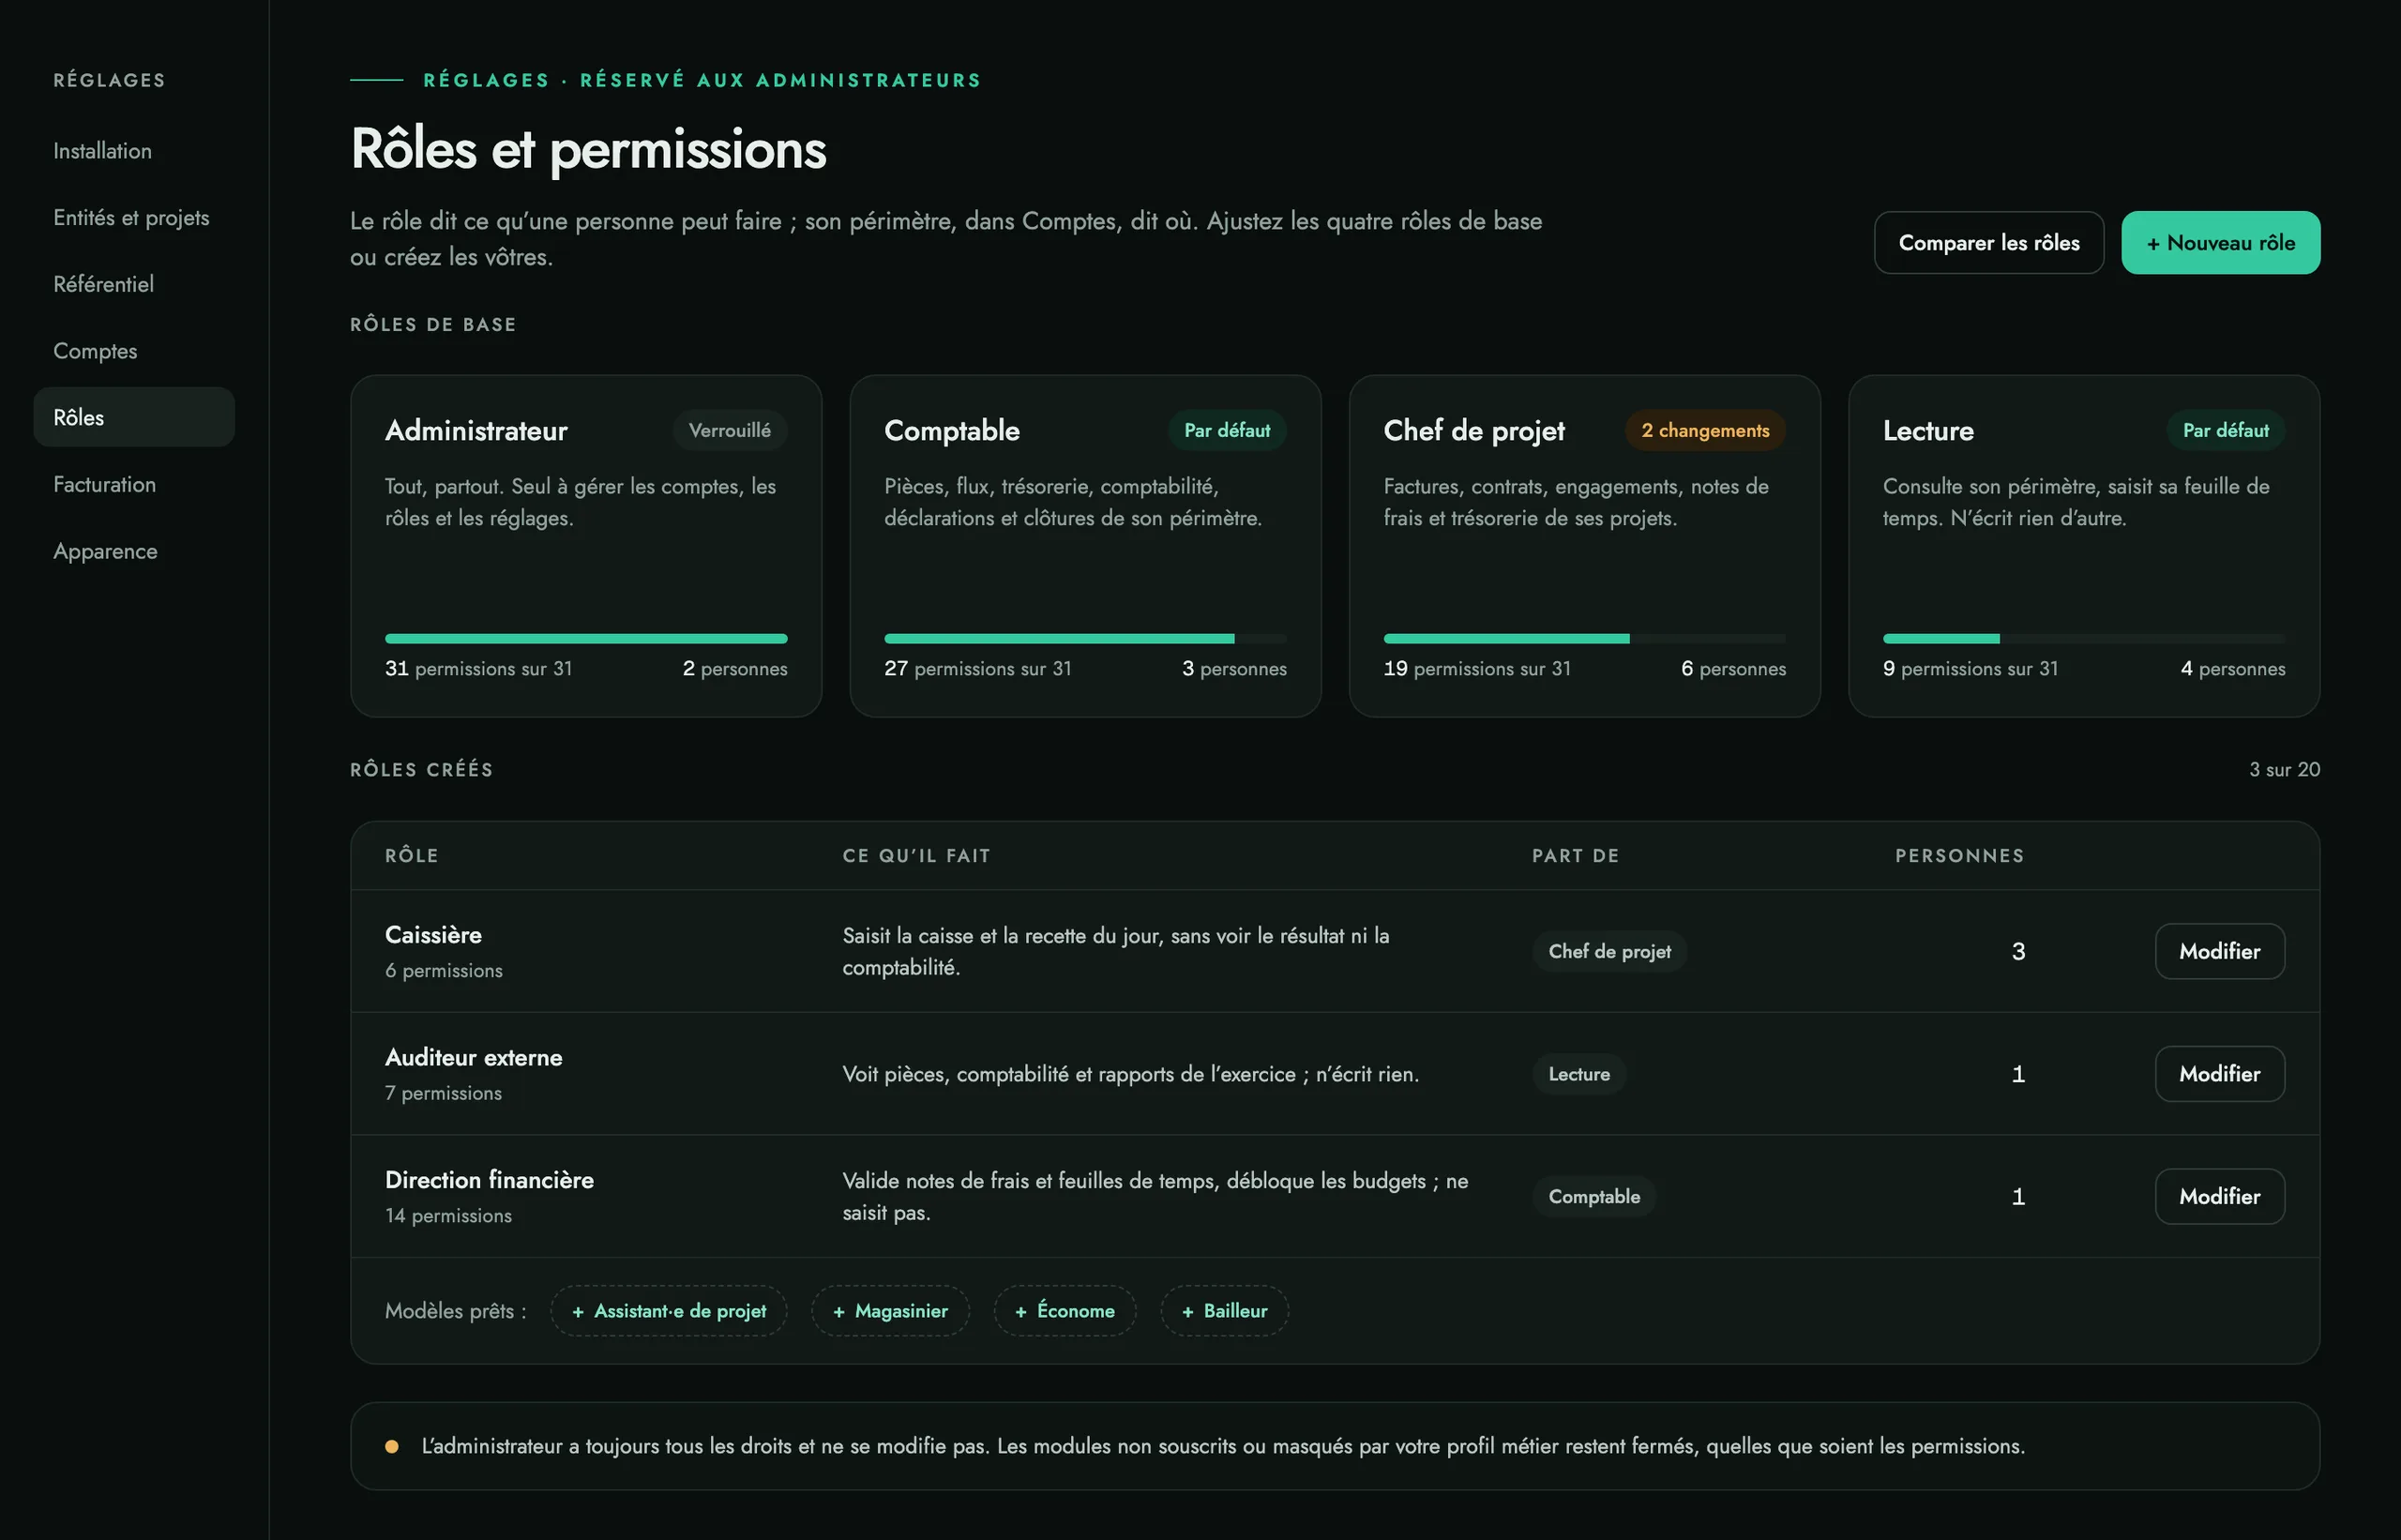Click the Comptable tag for Direction financière
This screenshot has height=1540, width=2401.
(1594, 1196)
